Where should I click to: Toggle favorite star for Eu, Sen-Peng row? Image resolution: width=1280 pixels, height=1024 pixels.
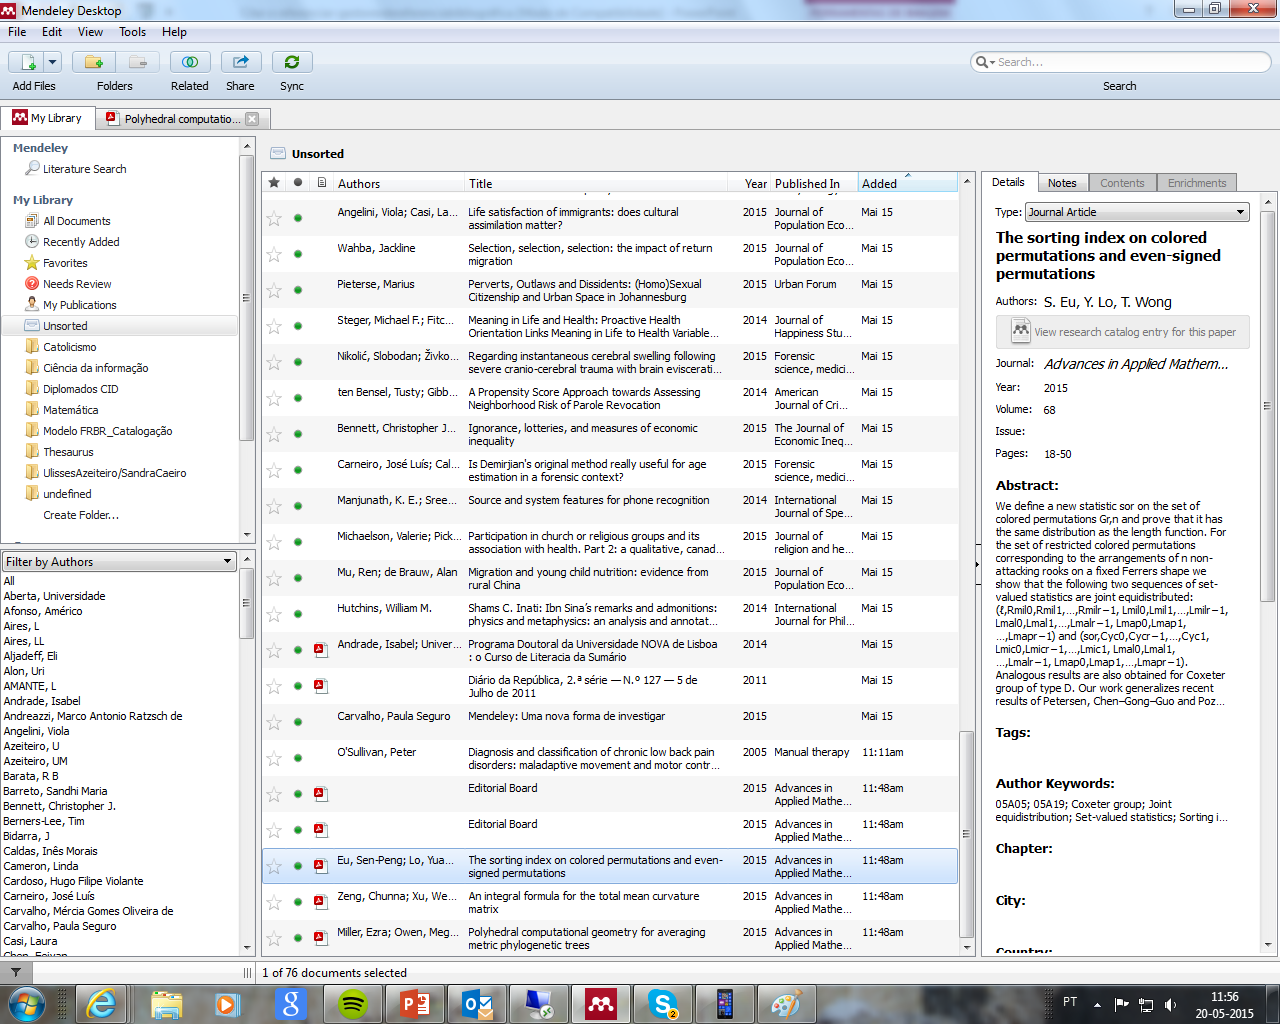(274, 867)
